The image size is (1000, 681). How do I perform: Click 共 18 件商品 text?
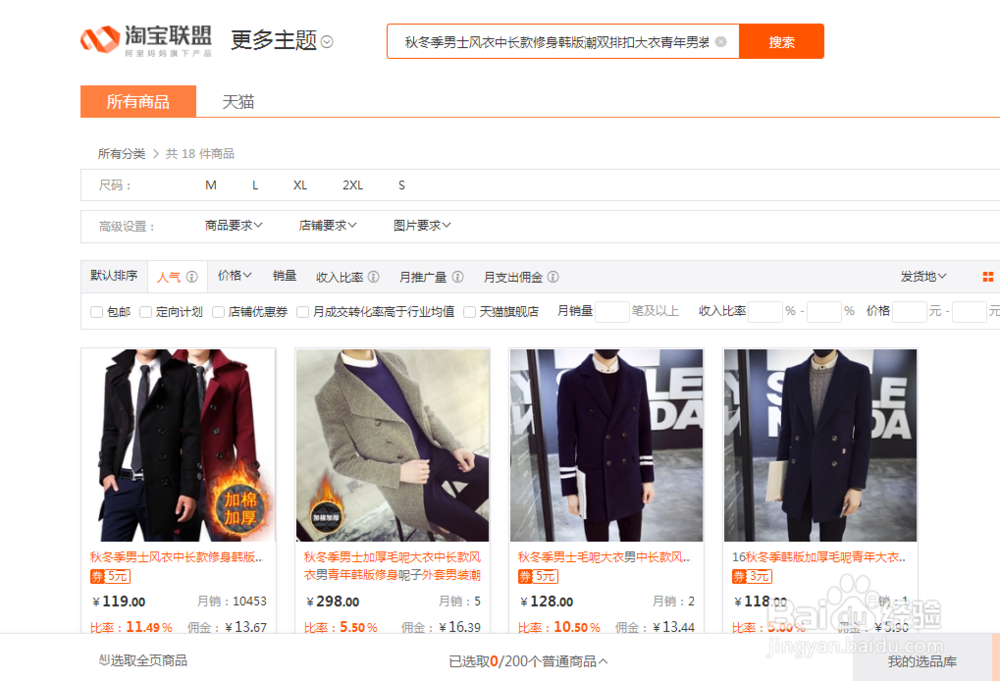[200, 154]
